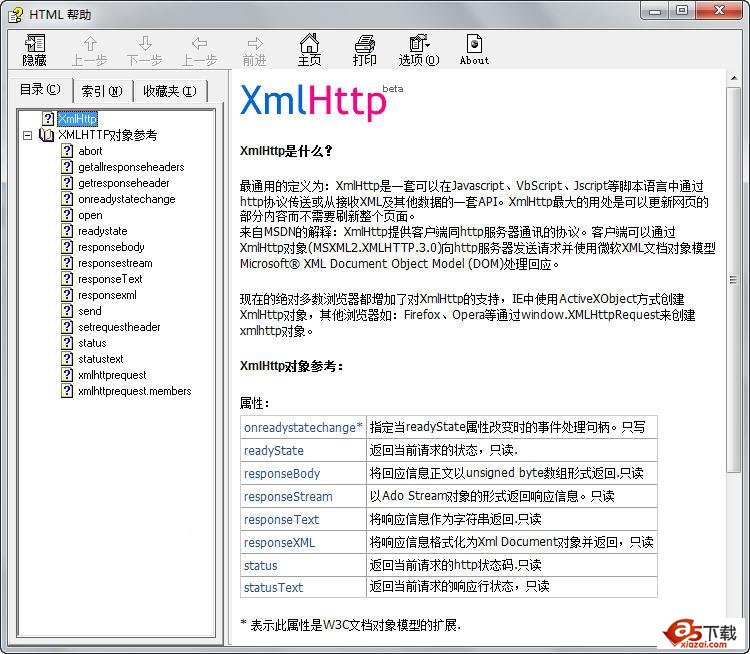Open the xmlhttprequest.members topic

point(134,391)
